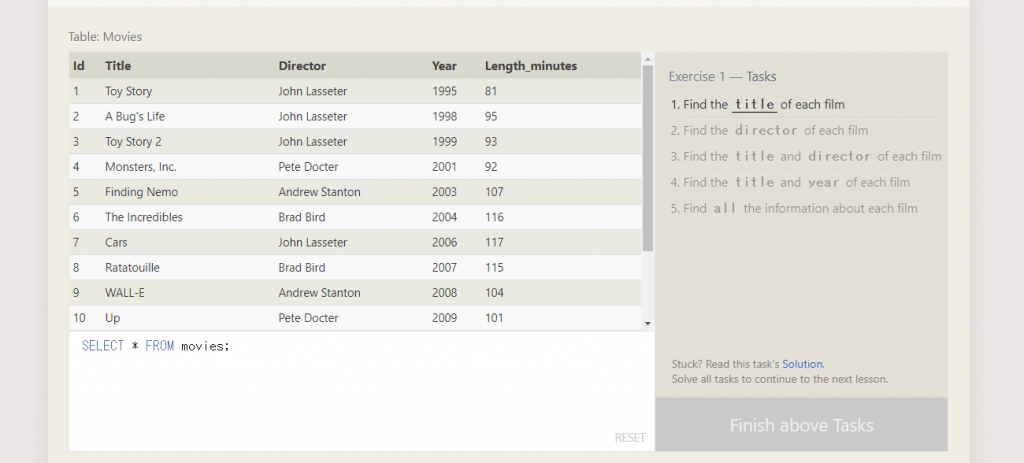Click the Director column header

[x=302, y=66]
